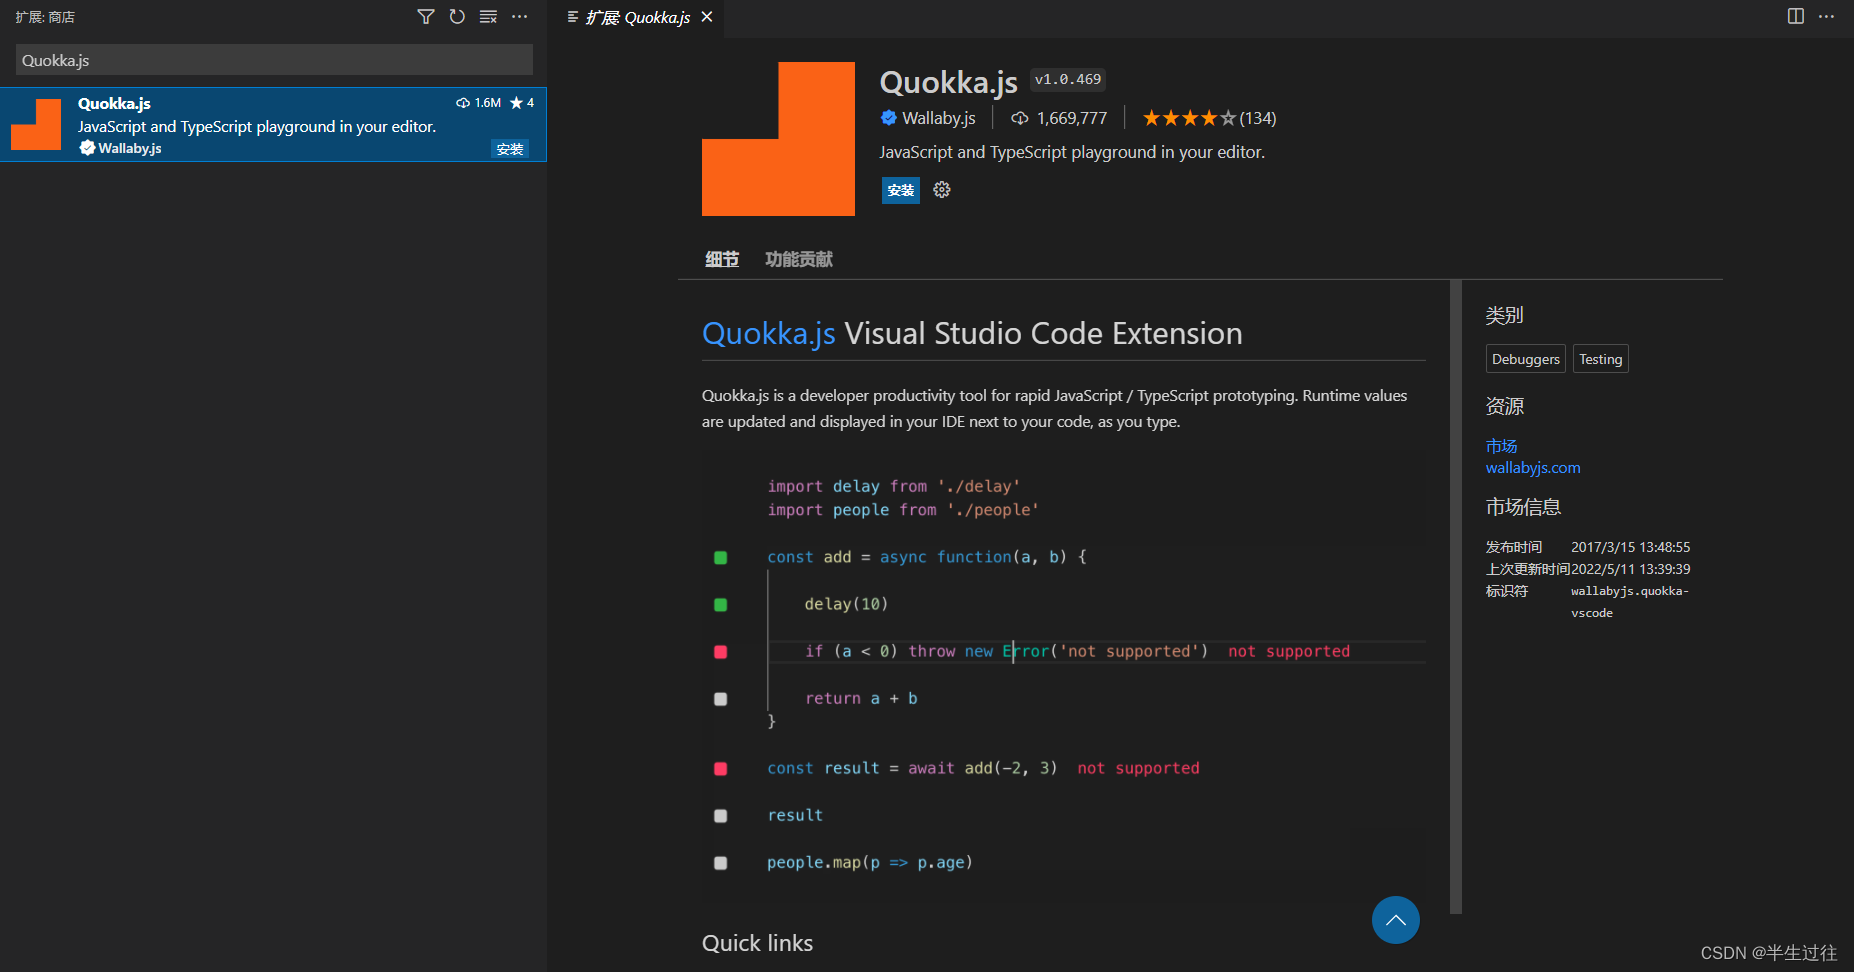Viewport: 1854px width, 972px height.
Task: Open the Quokka.js heading link in readme
Action: (x=768, y=333)
